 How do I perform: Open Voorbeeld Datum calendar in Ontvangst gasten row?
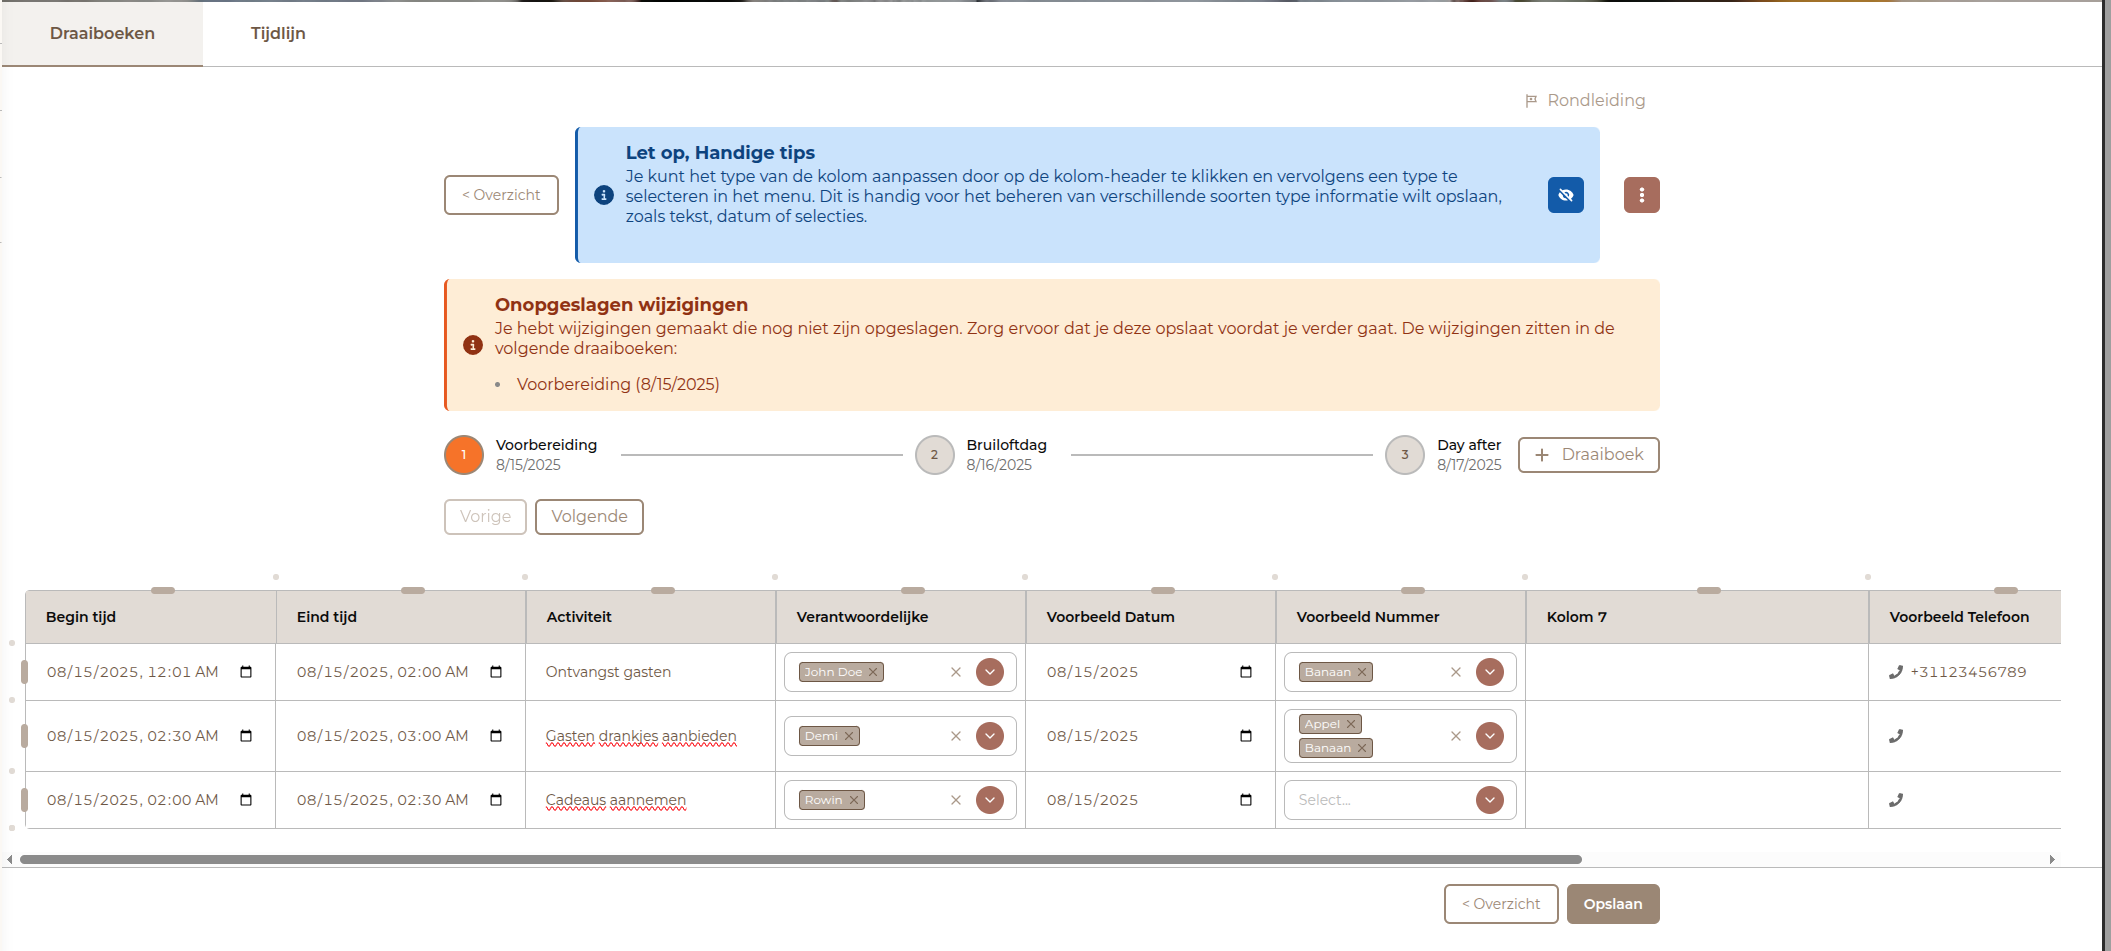1246,672
